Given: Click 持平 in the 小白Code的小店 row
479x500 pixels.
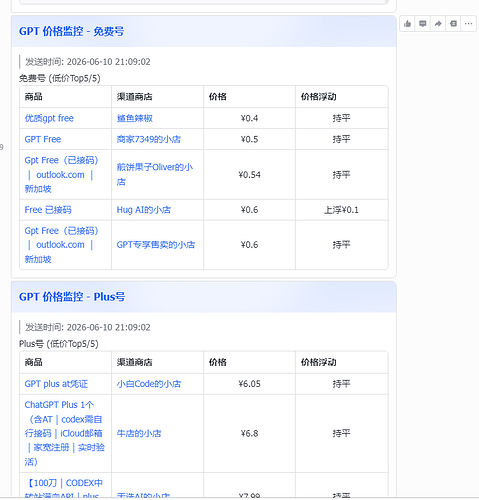Looking at the screenshot, I should [341, 384].
